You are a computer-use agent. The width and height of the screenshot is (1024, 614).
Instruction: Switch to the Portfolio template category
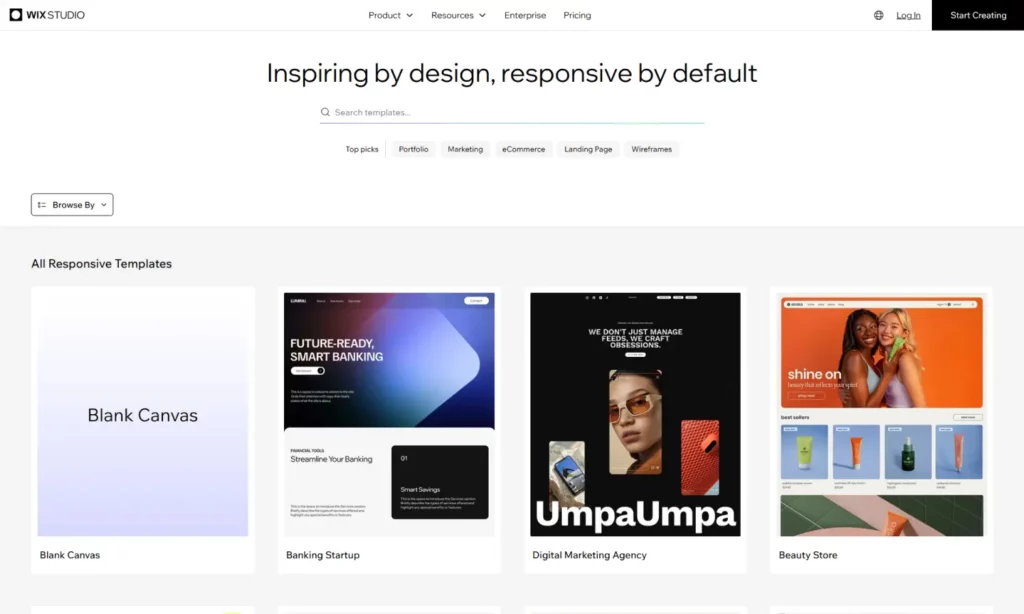click(x=412, y=148)
